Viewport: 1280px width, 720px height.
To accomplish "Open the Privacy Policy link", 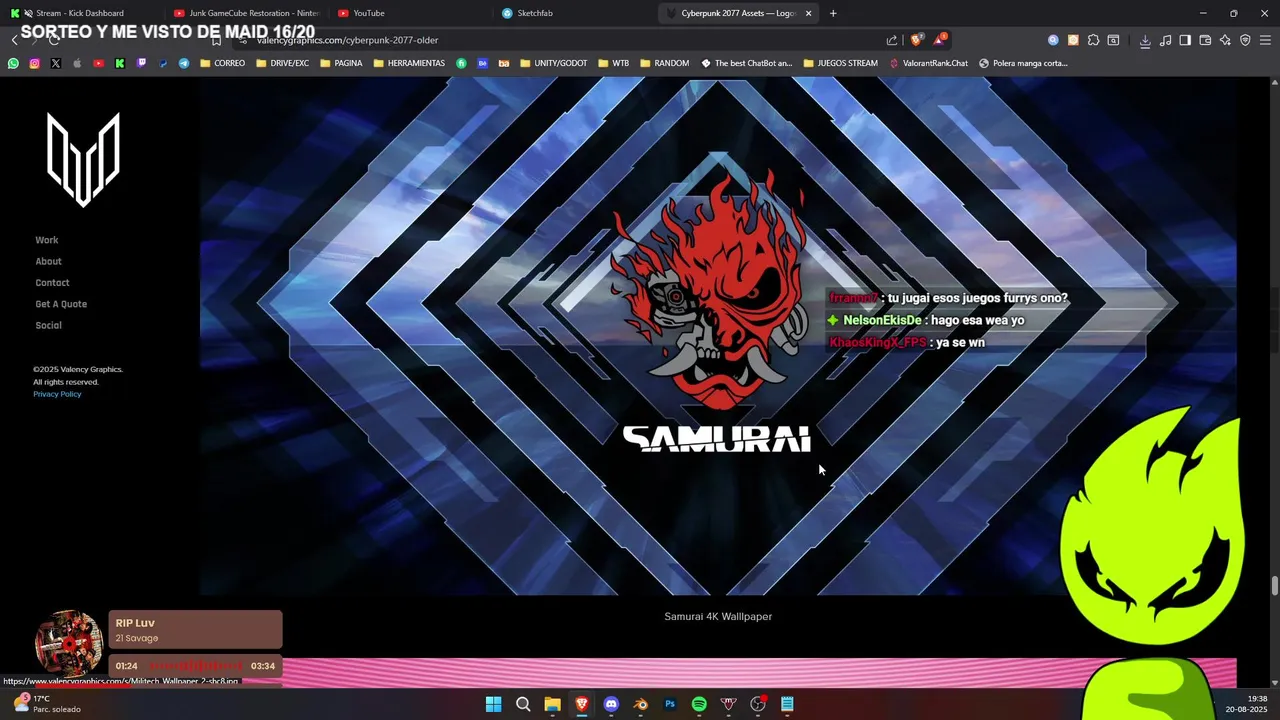I will click(x=57, y=394).
